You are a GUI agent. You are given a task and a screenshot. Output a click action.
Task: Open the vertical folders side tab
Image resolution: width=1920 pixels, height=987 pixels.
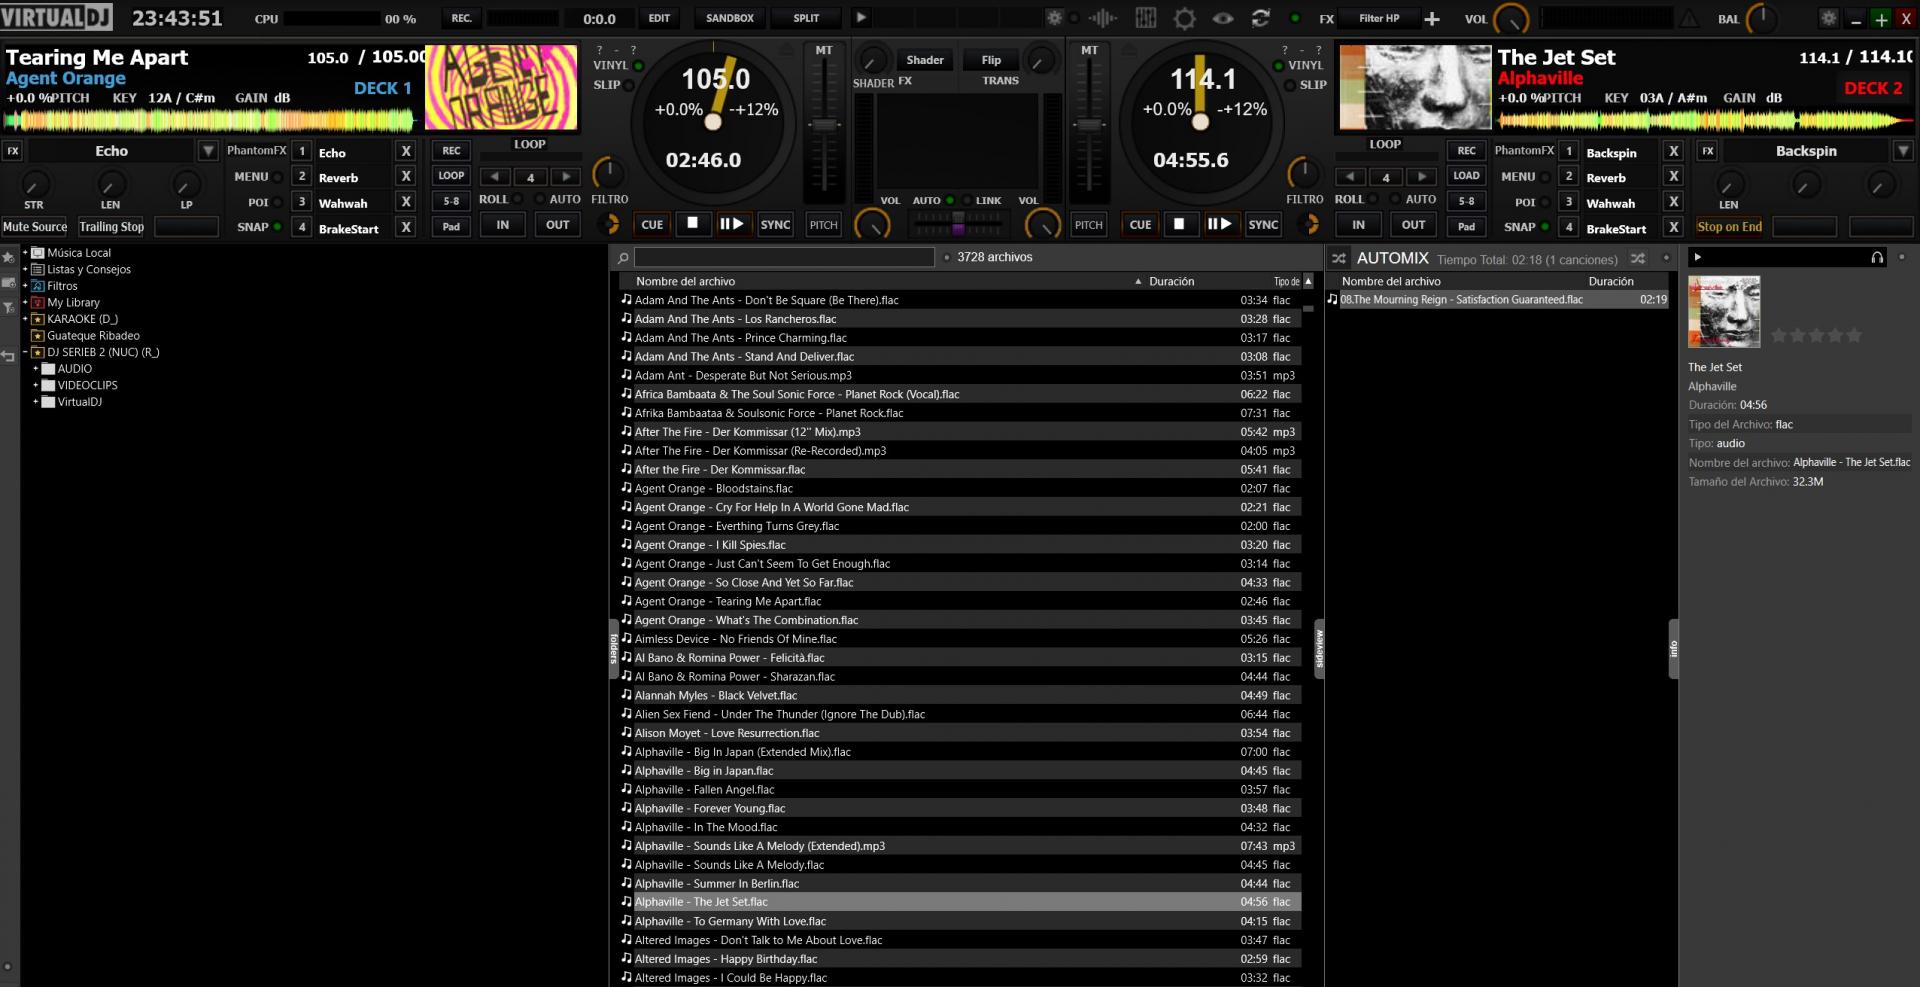point(614,648)
